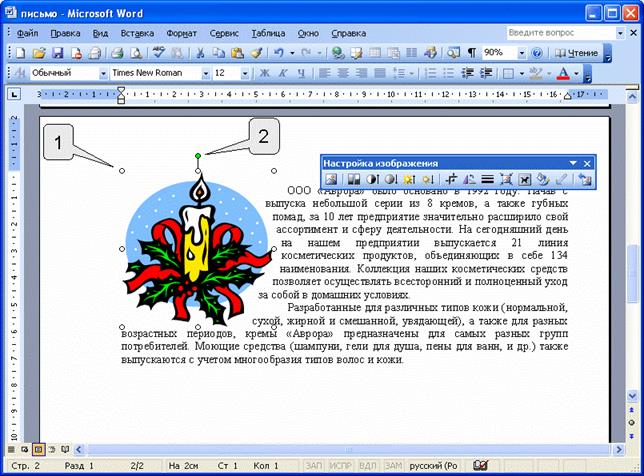The height and width of the screenshot is (476, 644).
Task: Open the Вставка menu
Action: [136, 32]
